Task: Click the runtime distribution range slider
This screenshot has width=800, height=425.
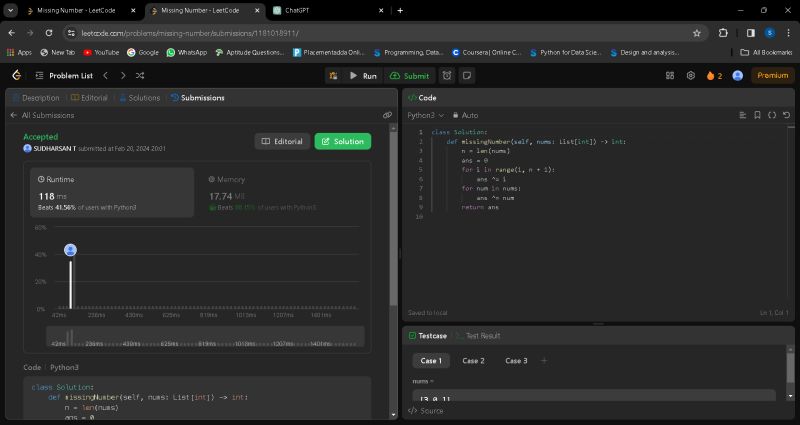Action: point(205,337)
